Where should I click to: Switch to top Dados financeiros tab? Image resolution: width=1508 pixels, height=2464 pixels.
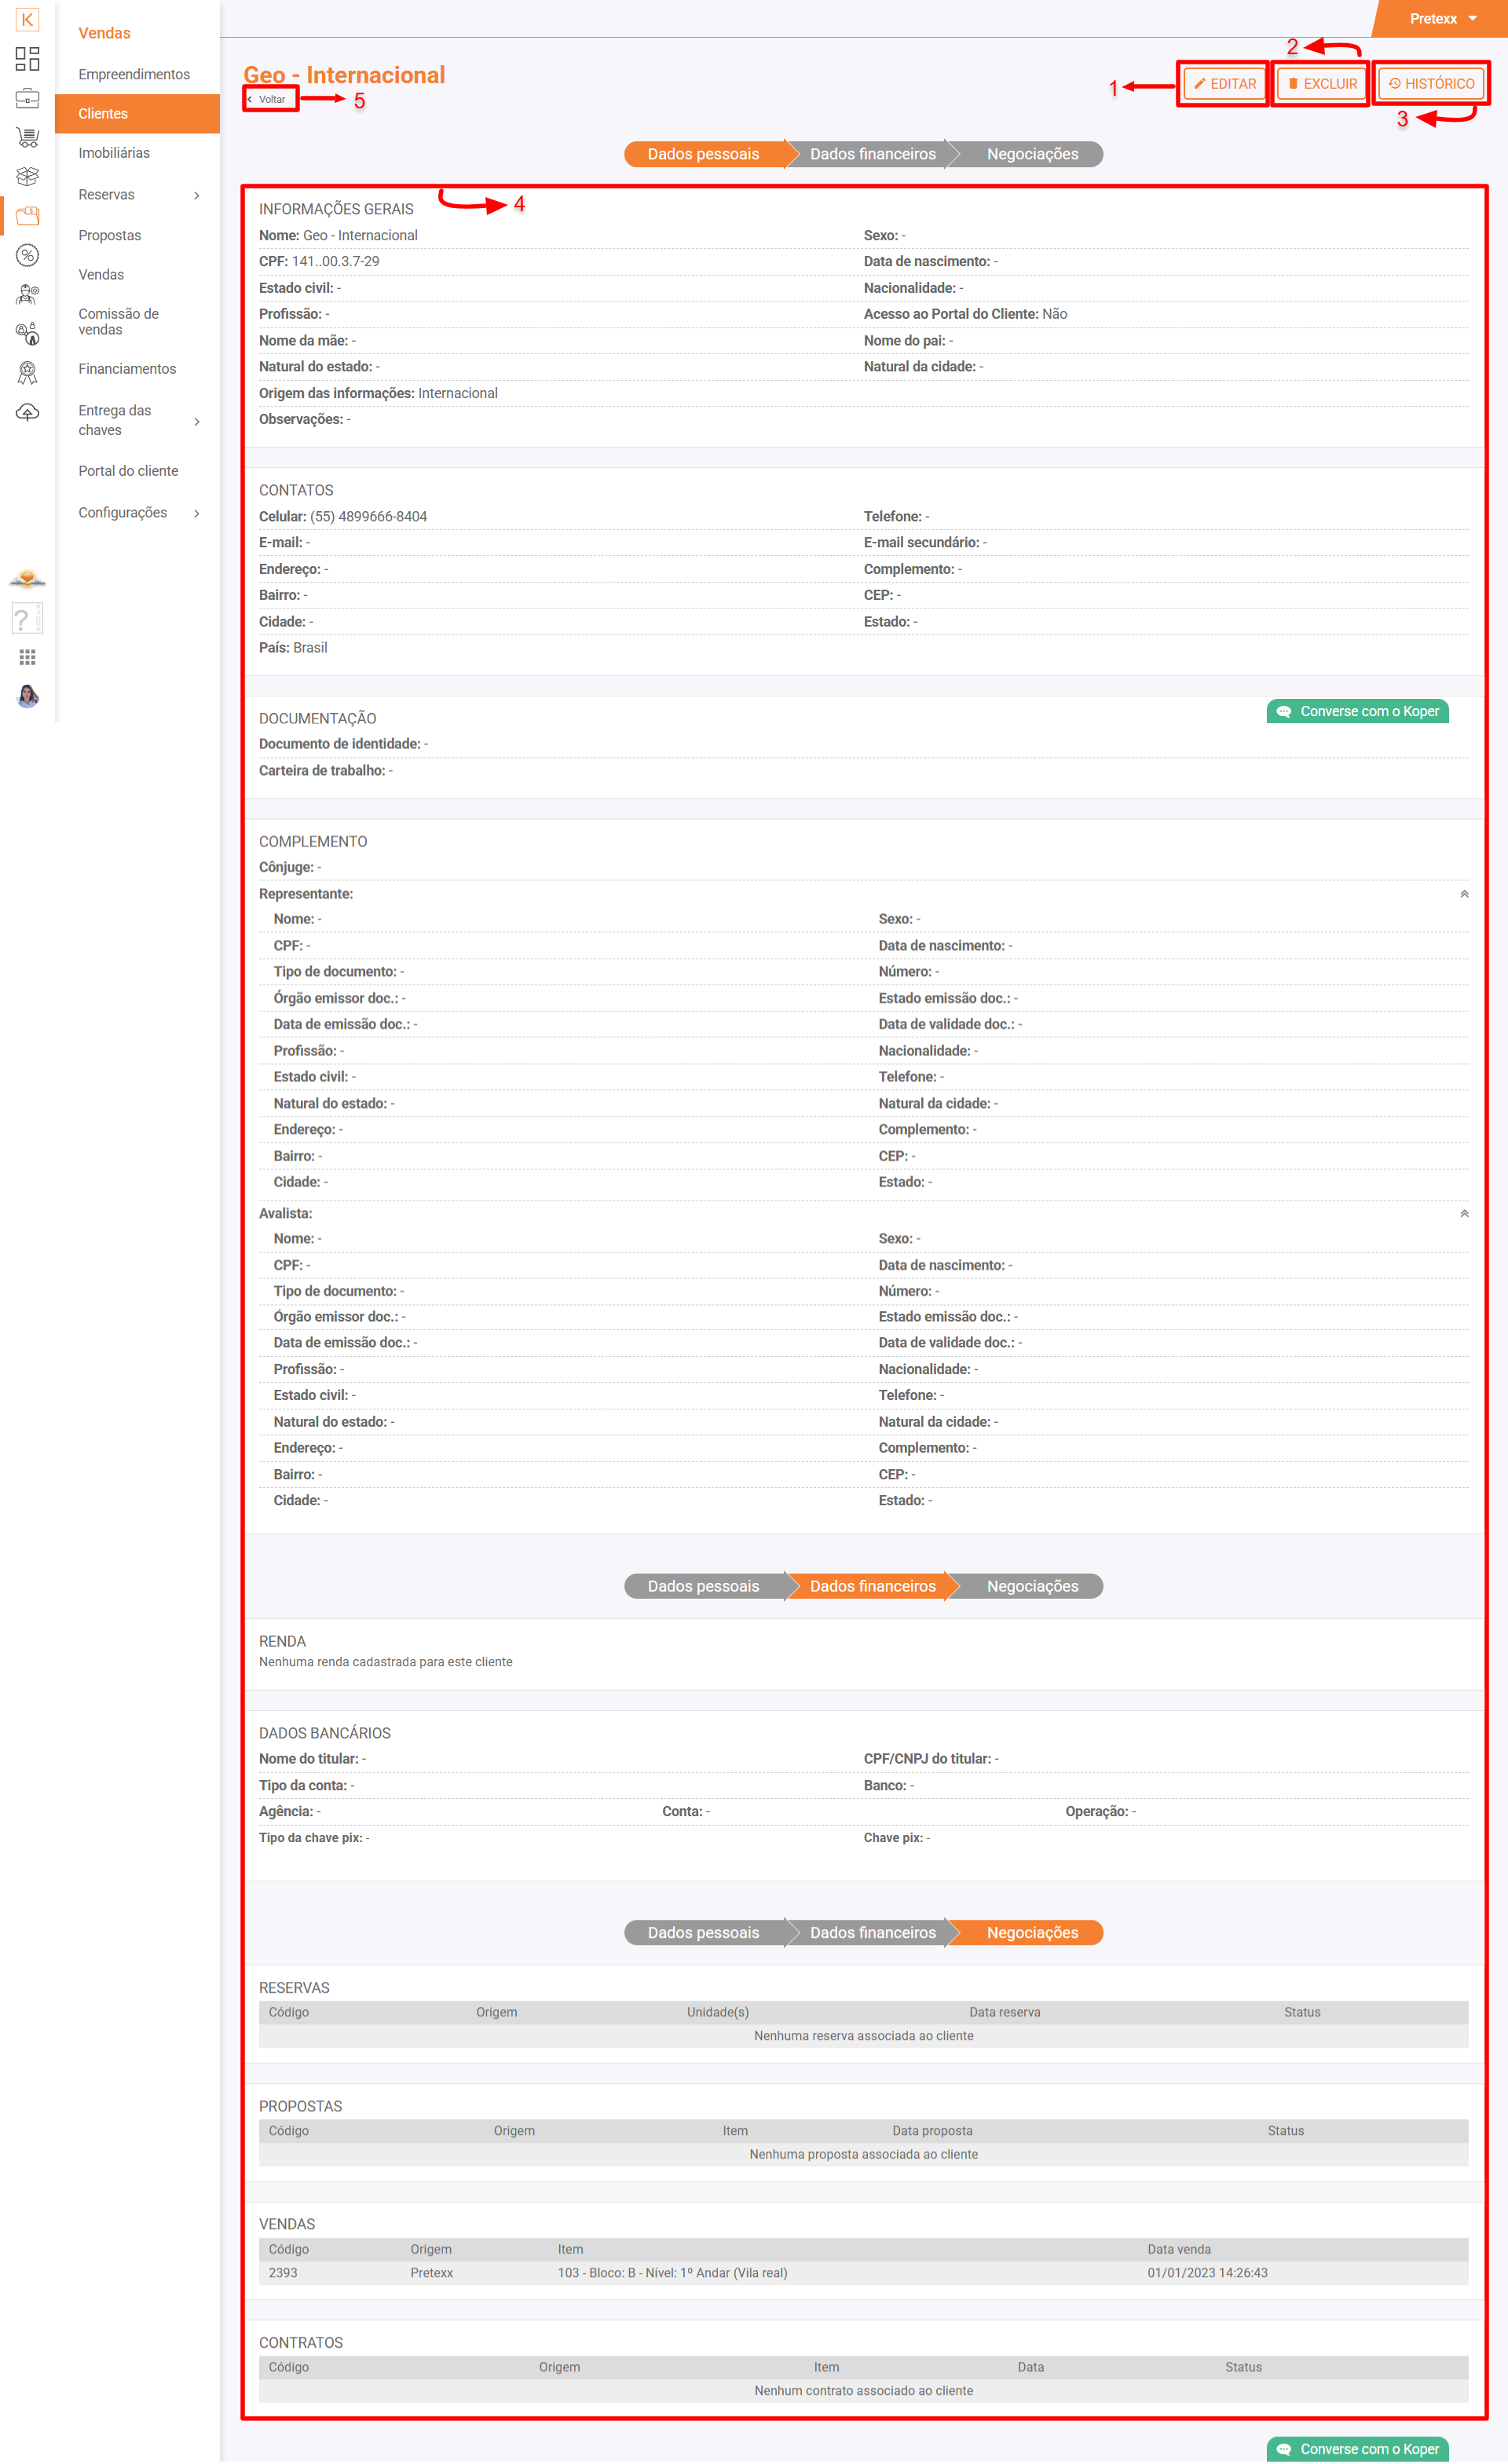(872, 154)
